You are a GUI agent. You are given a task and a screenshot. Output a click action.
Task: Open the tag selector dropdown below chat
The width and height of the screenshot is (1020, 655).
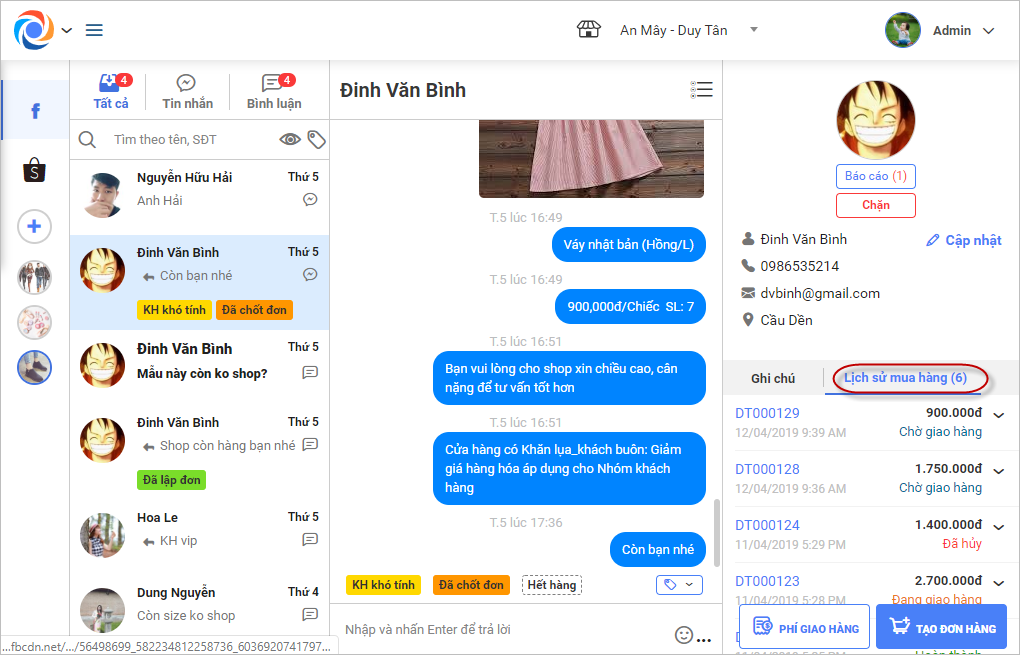[x=679, y=585]
